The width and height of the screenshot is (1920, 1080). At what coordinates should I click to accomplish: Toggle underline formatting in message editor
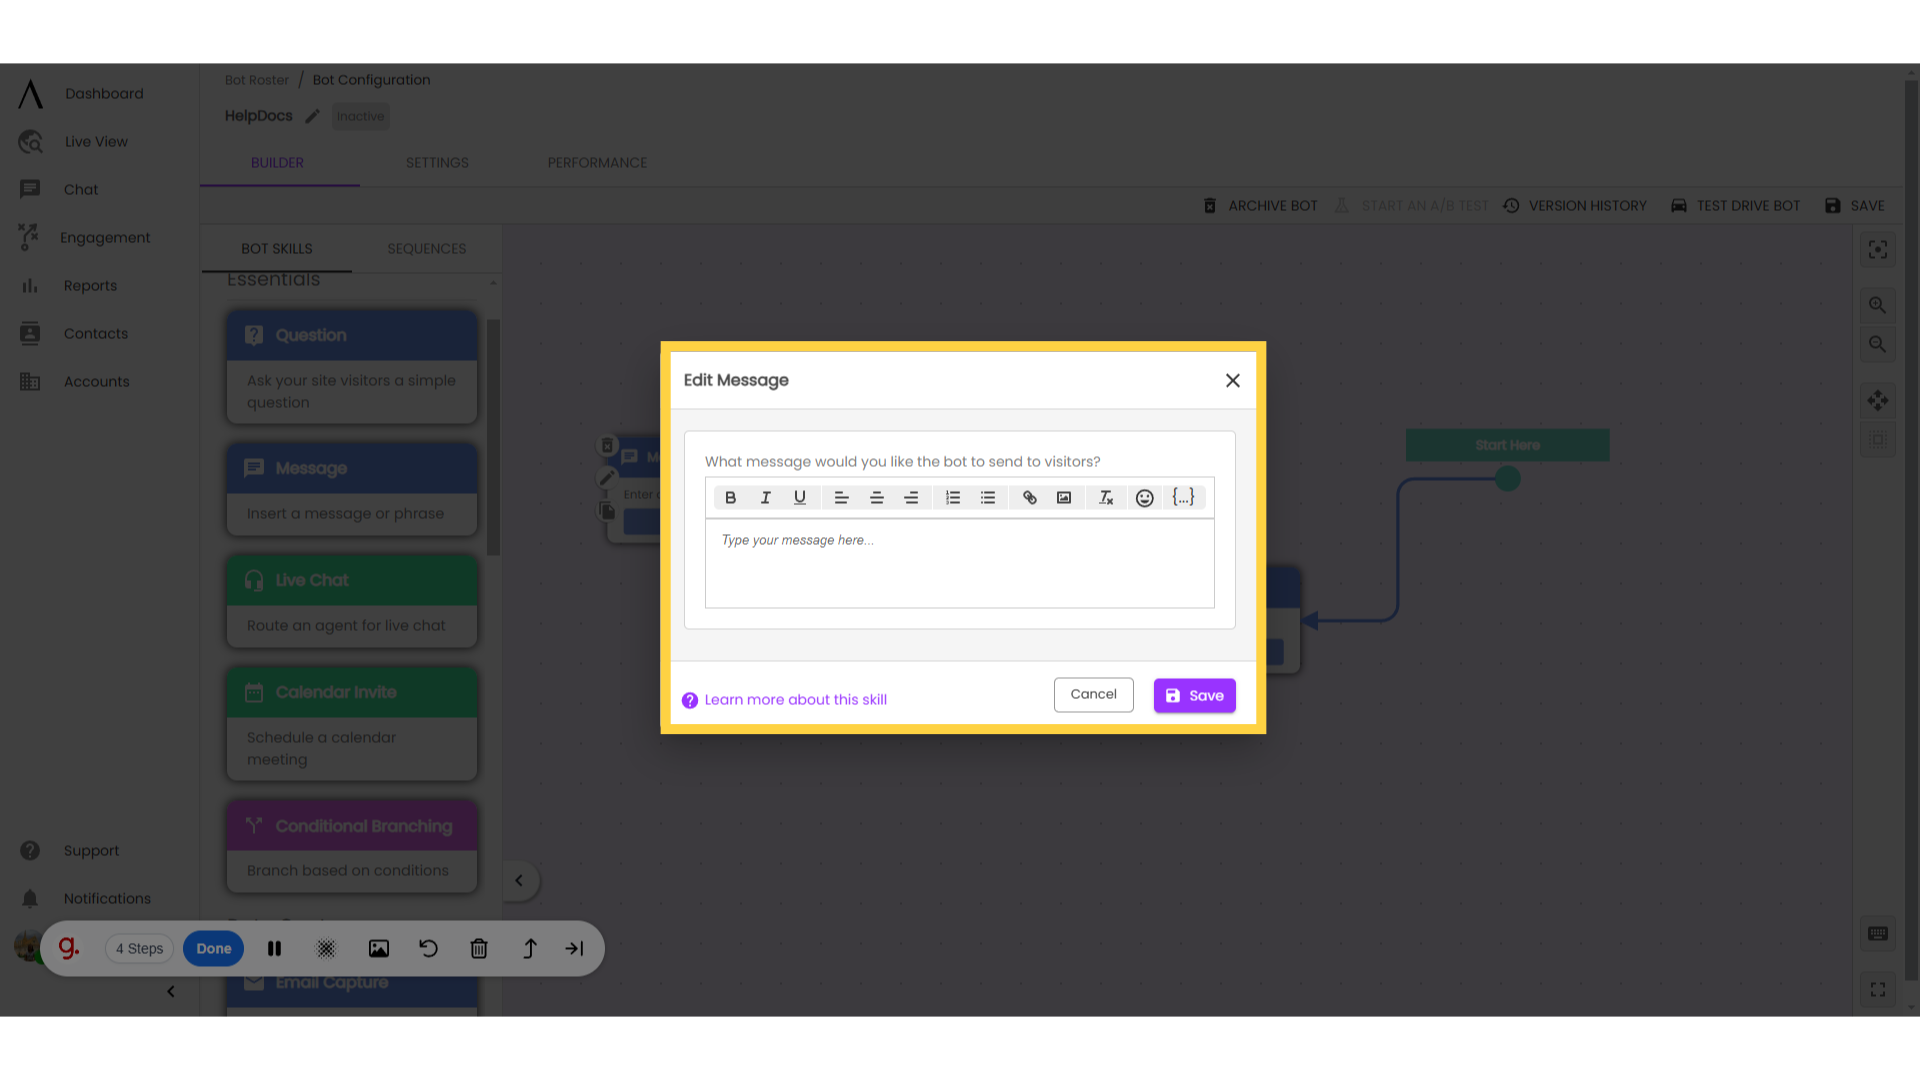coord(800,497)
